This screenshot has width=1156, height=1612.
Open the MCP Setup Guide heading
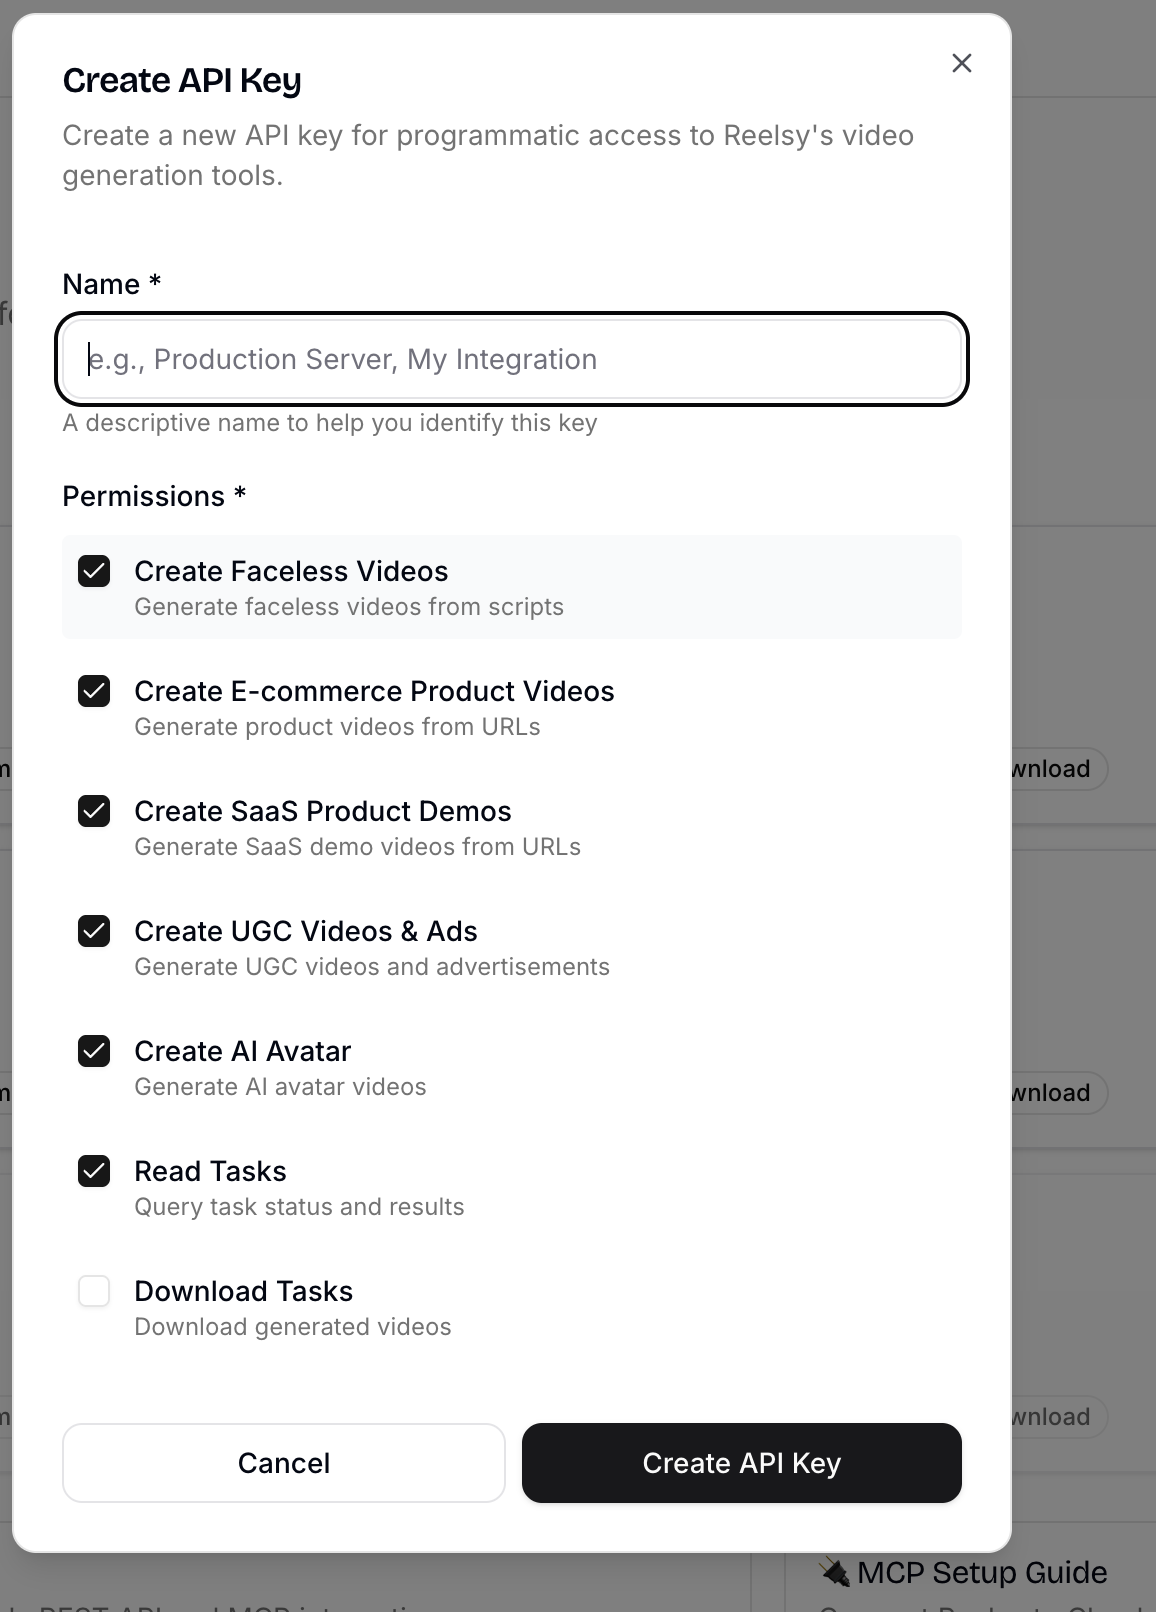click(981, 1573)
